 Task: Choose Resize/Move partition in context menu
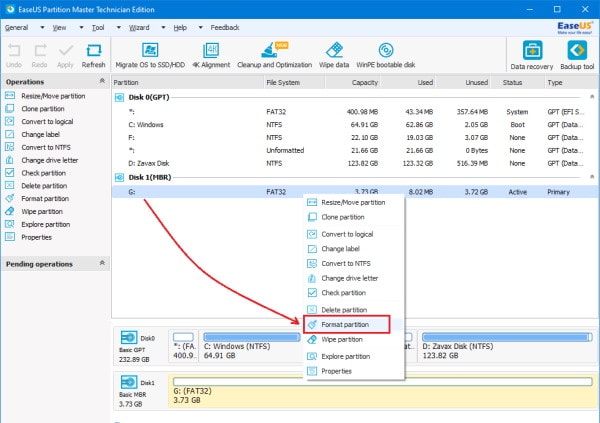(354, 203)
